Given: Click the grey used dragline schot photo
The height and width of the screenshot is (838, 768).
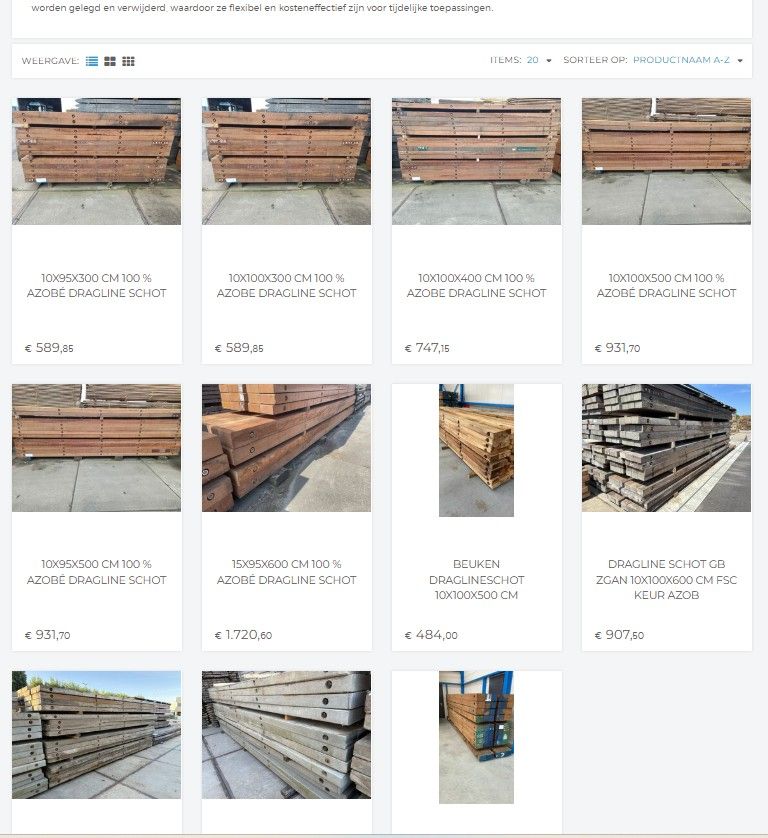Looking at the screenshot, I should point(666,448).
